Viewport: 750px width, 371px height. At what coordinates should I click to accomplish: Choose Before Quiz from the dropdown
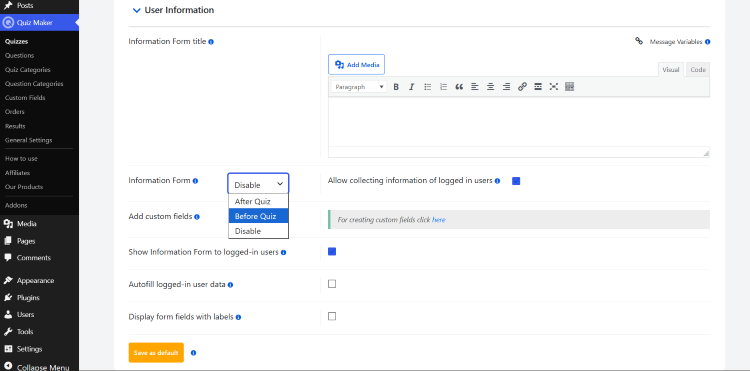pyautogui.click(x=258, y=216)
